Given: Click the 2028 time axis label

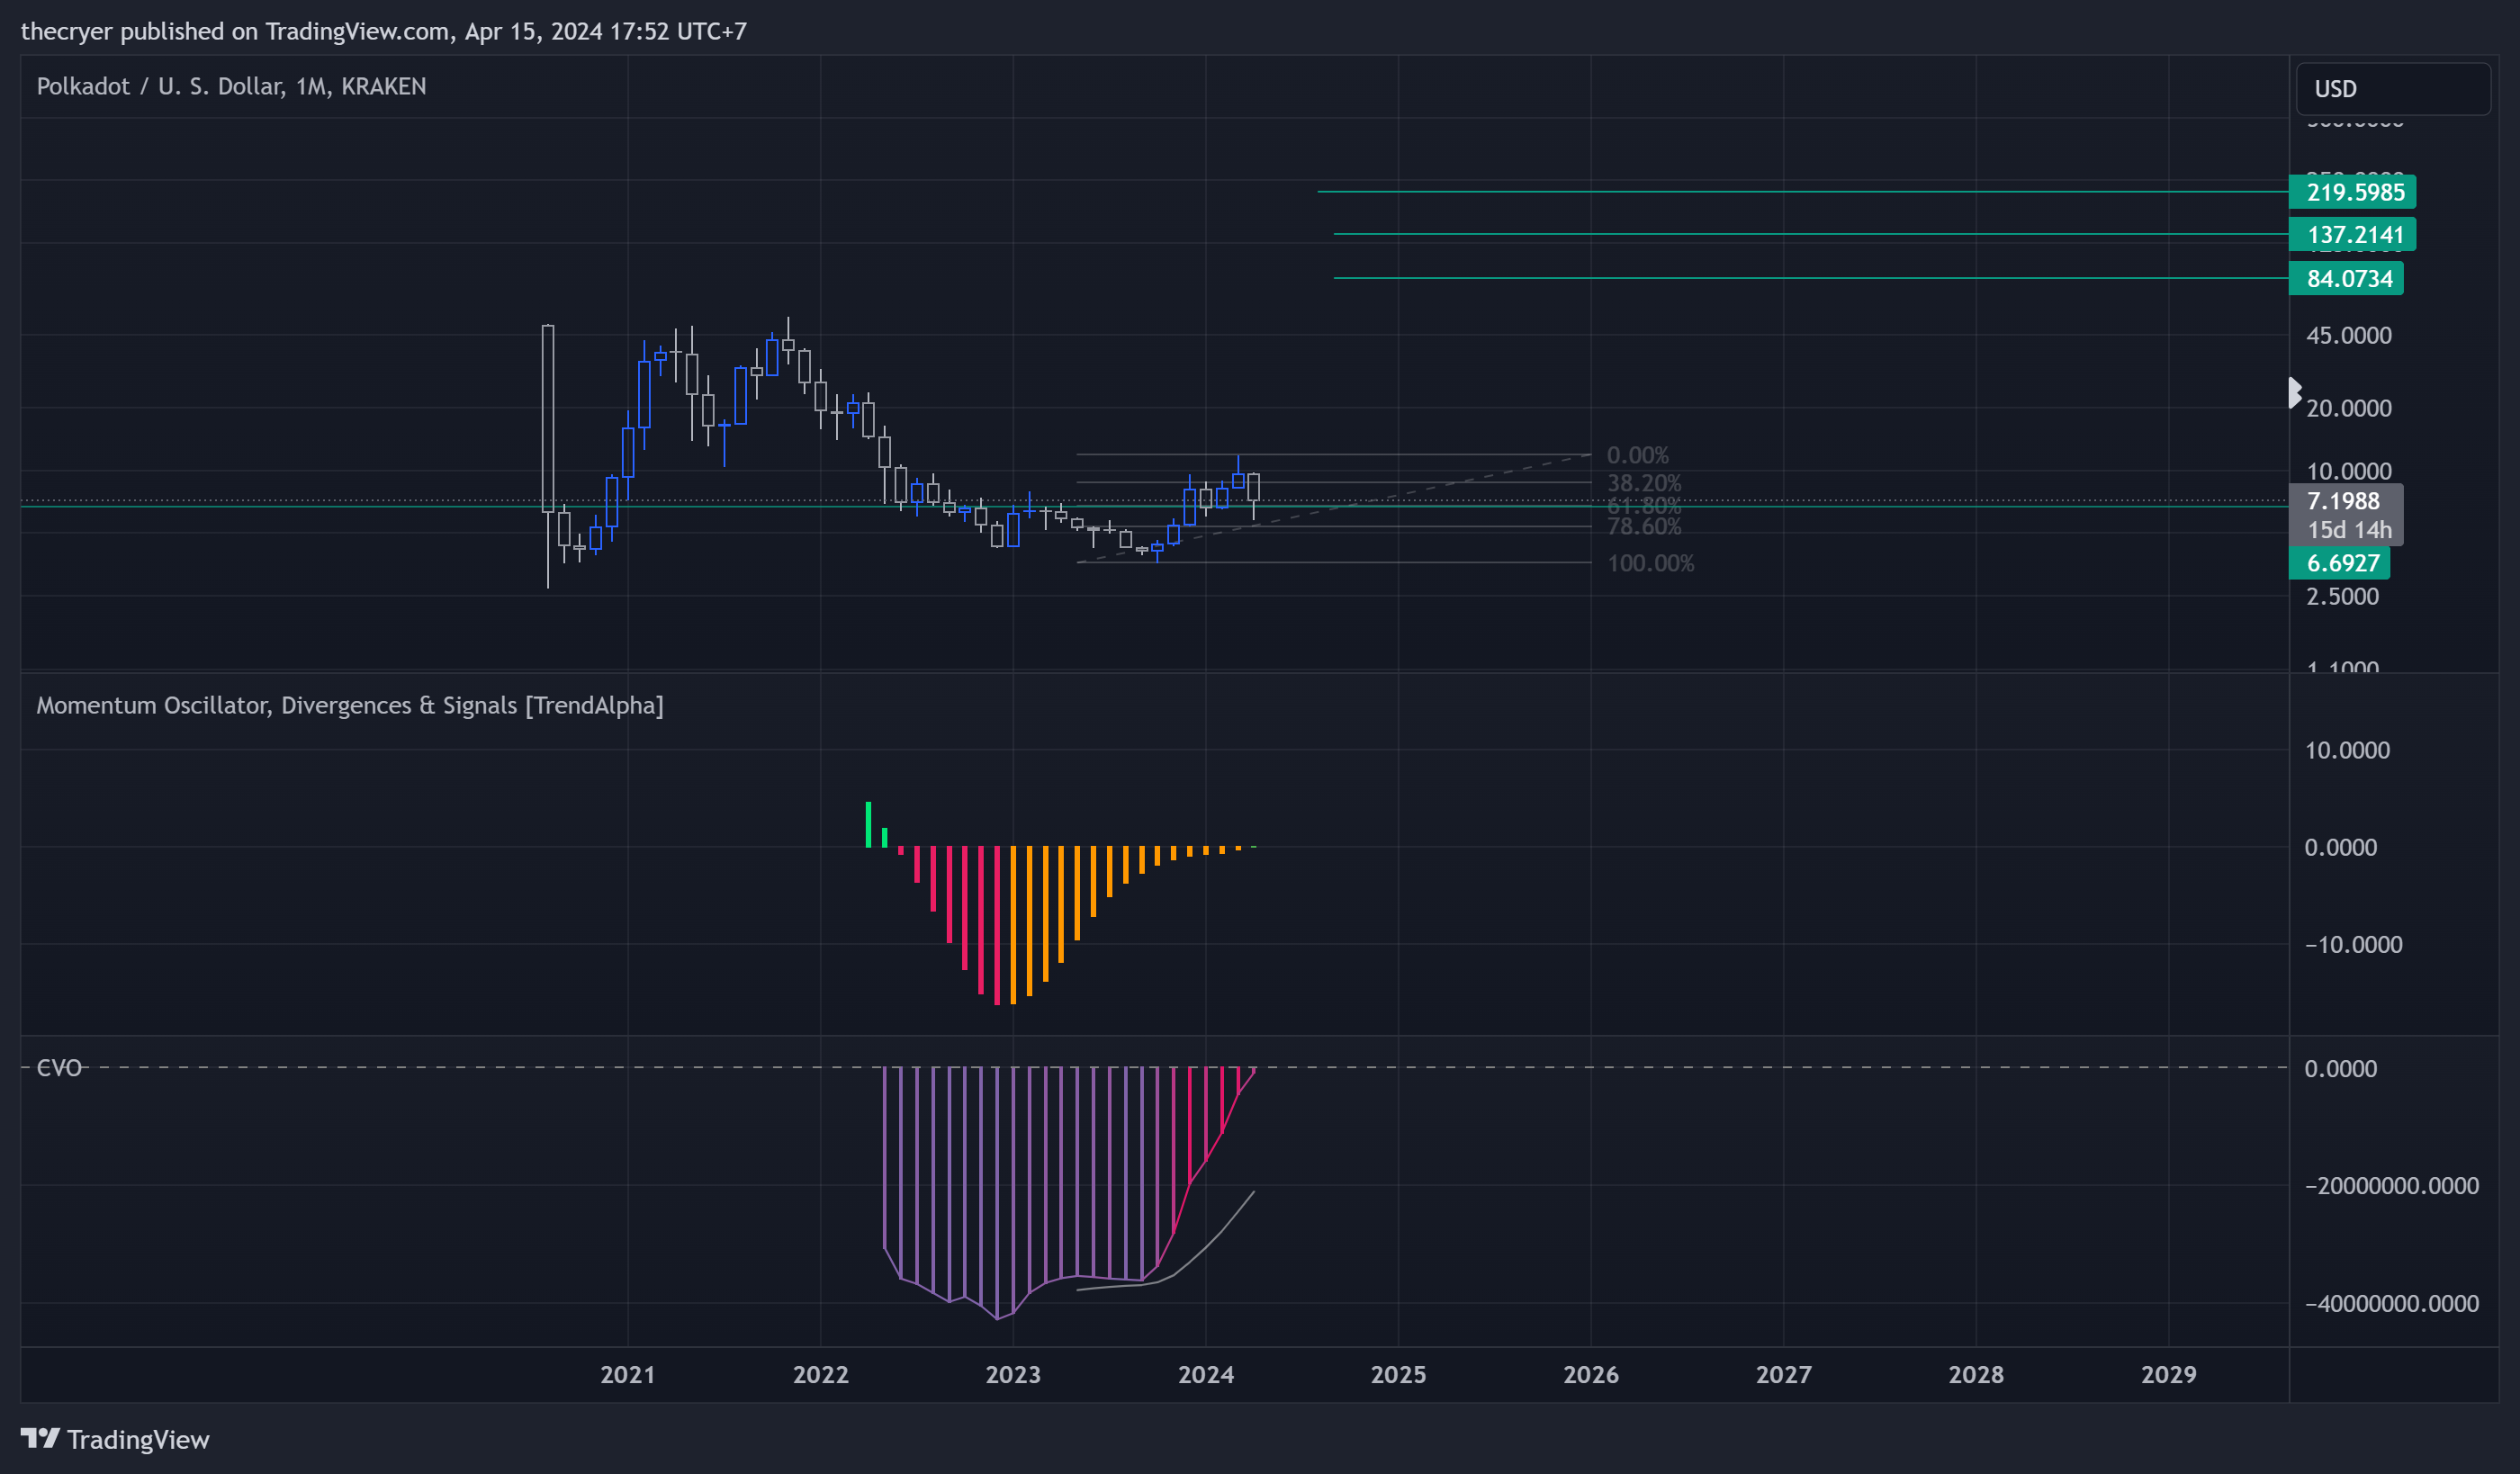Looking at the screenshot, I should pos(1976,1374).
